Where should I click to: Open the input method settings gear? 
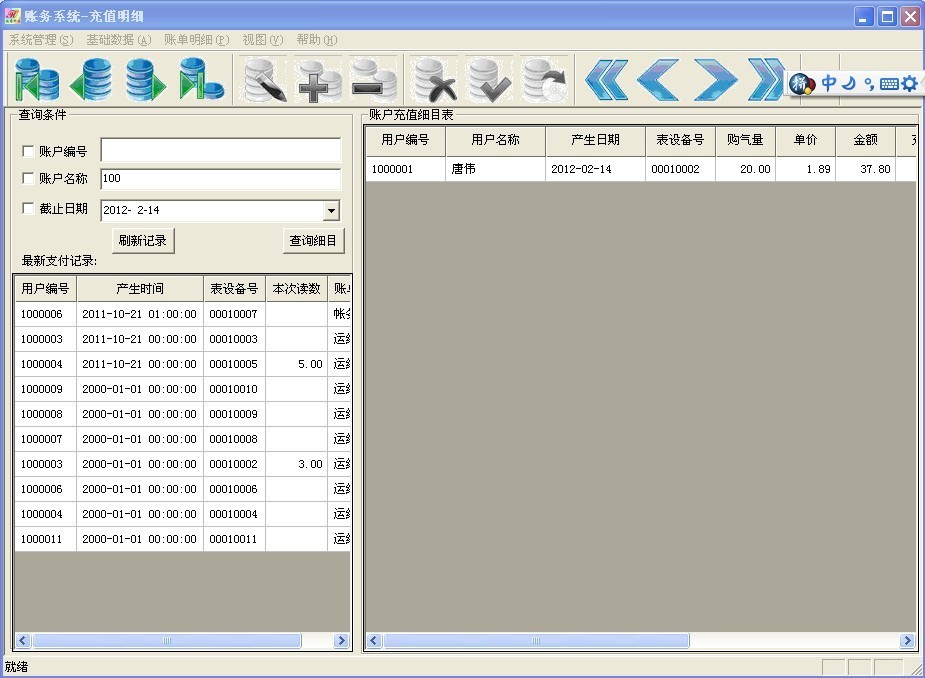coord(909,84)
